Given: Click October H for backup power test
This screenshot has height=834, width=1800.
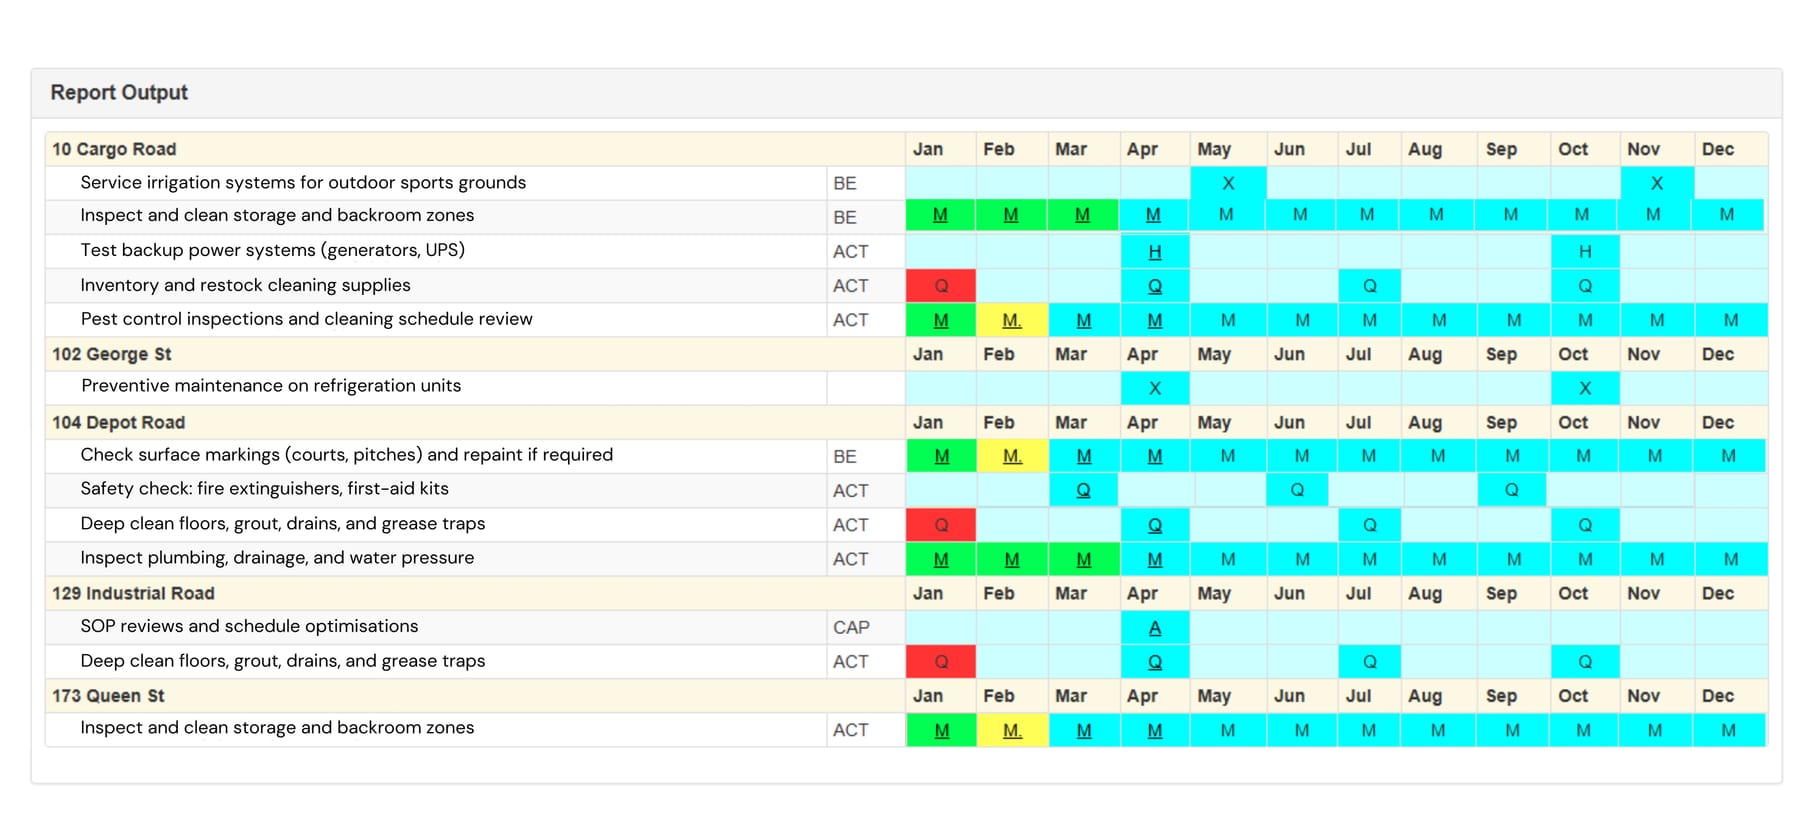Looking at the screenshot, I should click(1585, 252).
